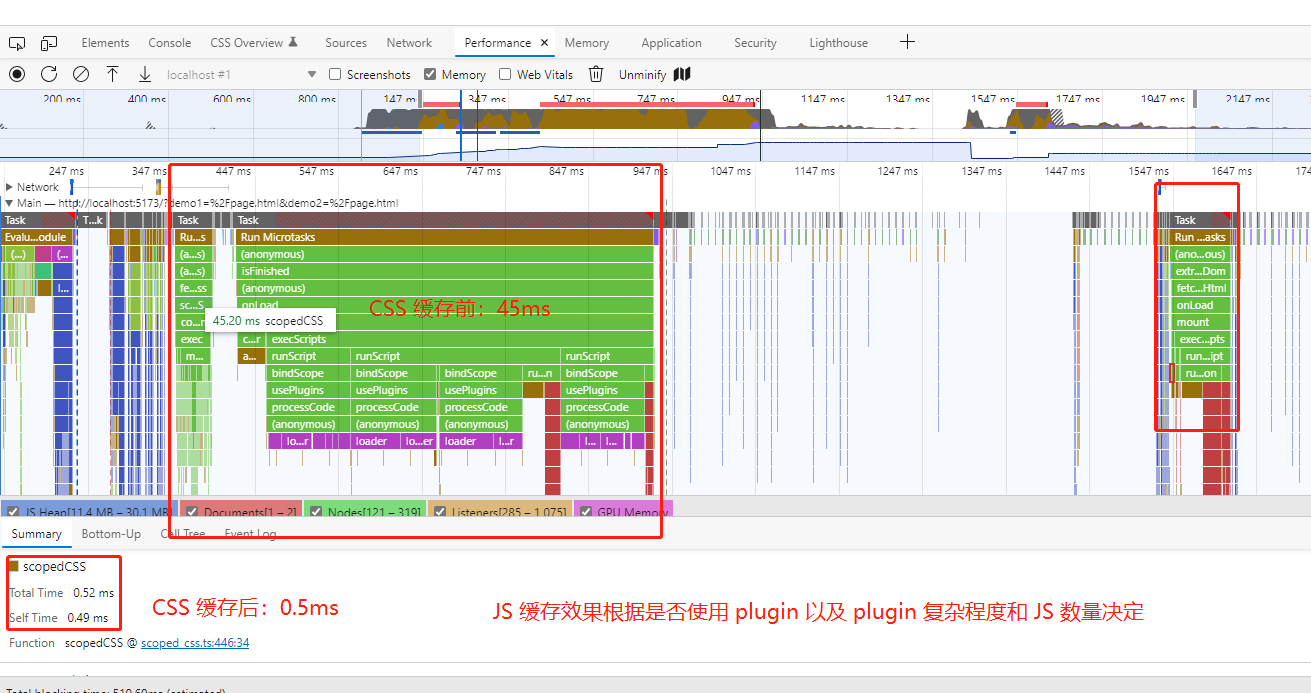The image size is (1311, 693).
Task: Click the reload and profile page icon
Action: click(x=49, y=74)
